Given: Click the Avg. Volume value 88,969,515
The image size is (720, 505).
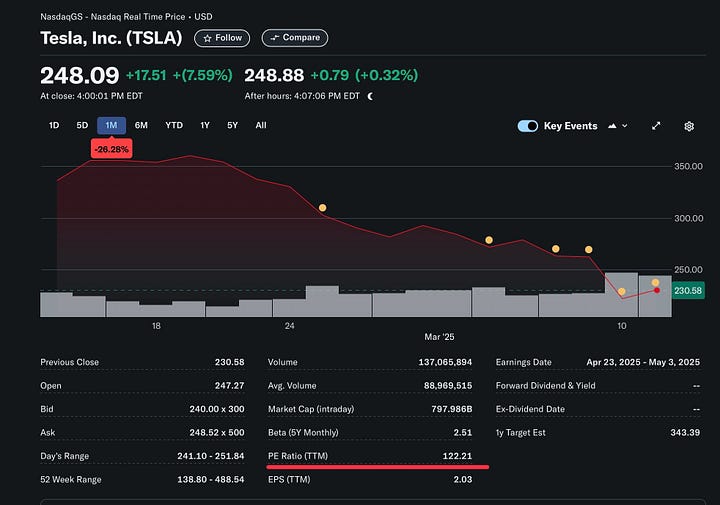Looking at the screenshot, I should (x=448, y=386).
